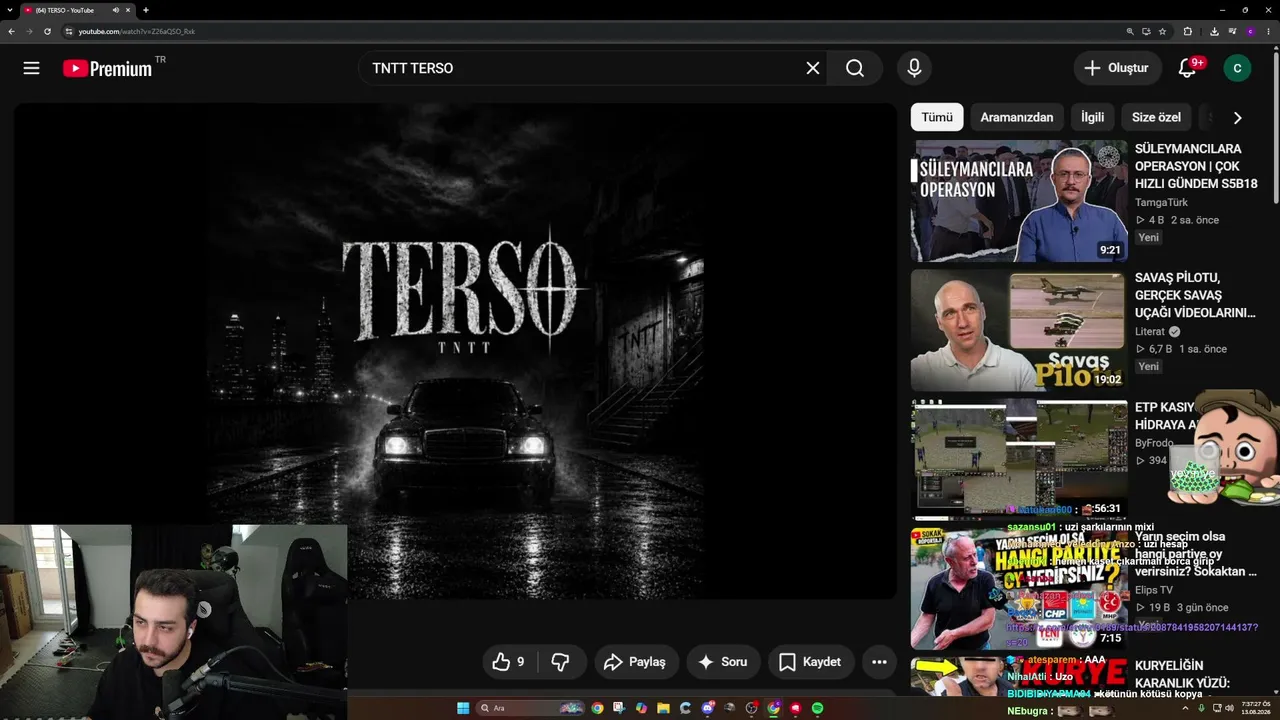
Task: Open Discord from the taskbar
Action: click(707, 708)
